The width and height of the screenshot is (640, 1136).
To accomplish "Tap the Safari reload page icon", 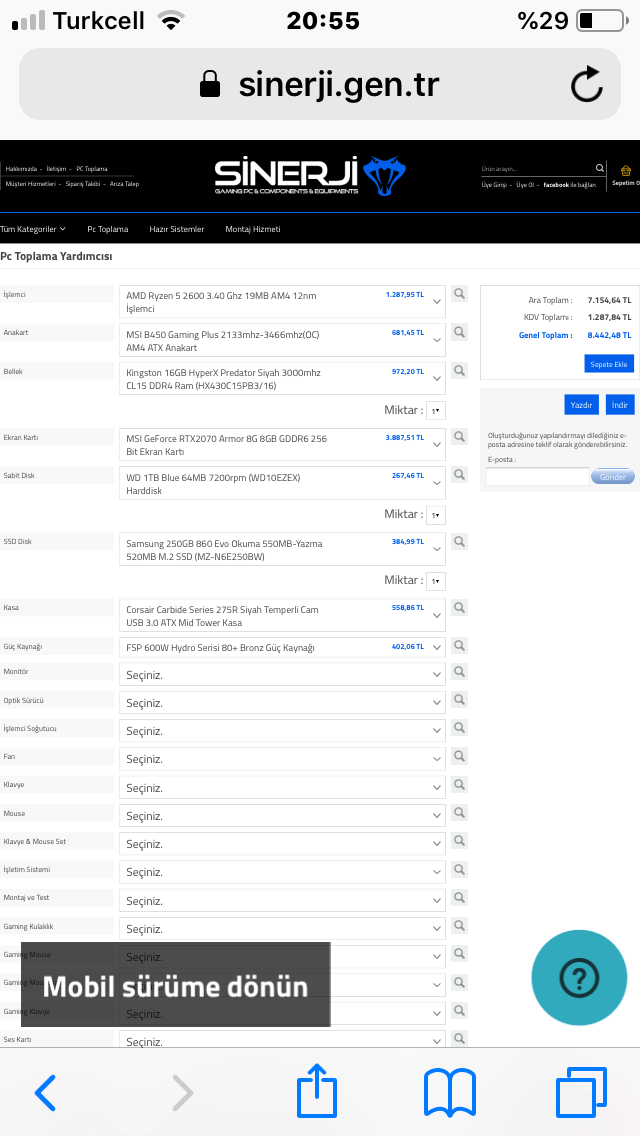I will [586, 85].
